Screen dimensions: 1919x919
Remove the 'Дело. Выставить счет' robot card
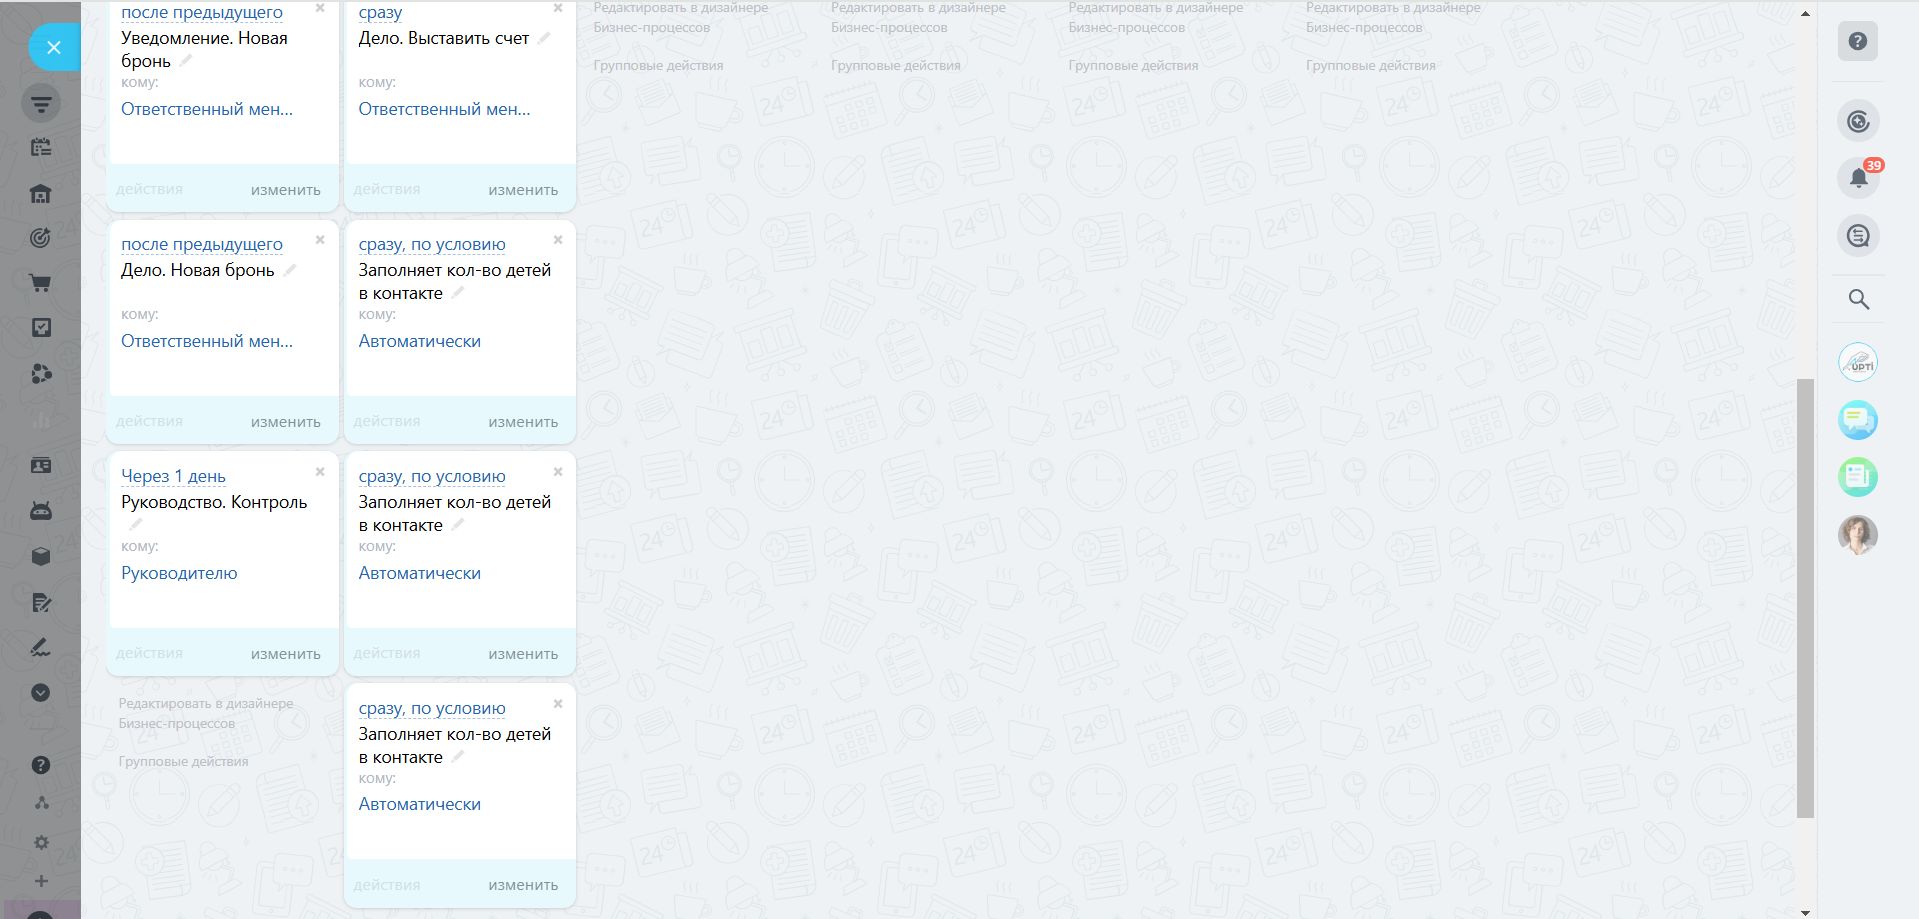click(x=558, y=8)
